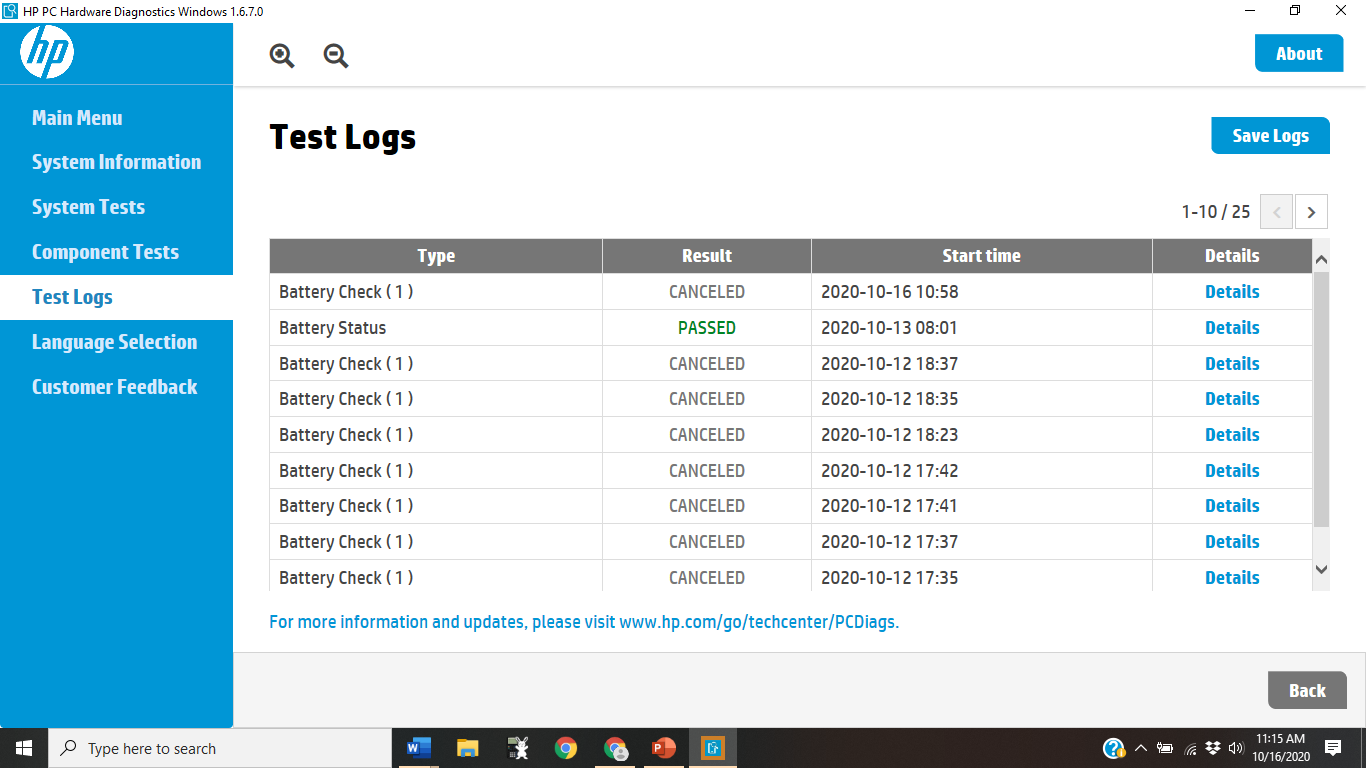This screenshot has width=1366, height=768.
Task: Click the 2020-10-16 10:58 start time
Action: click(890, 292)
